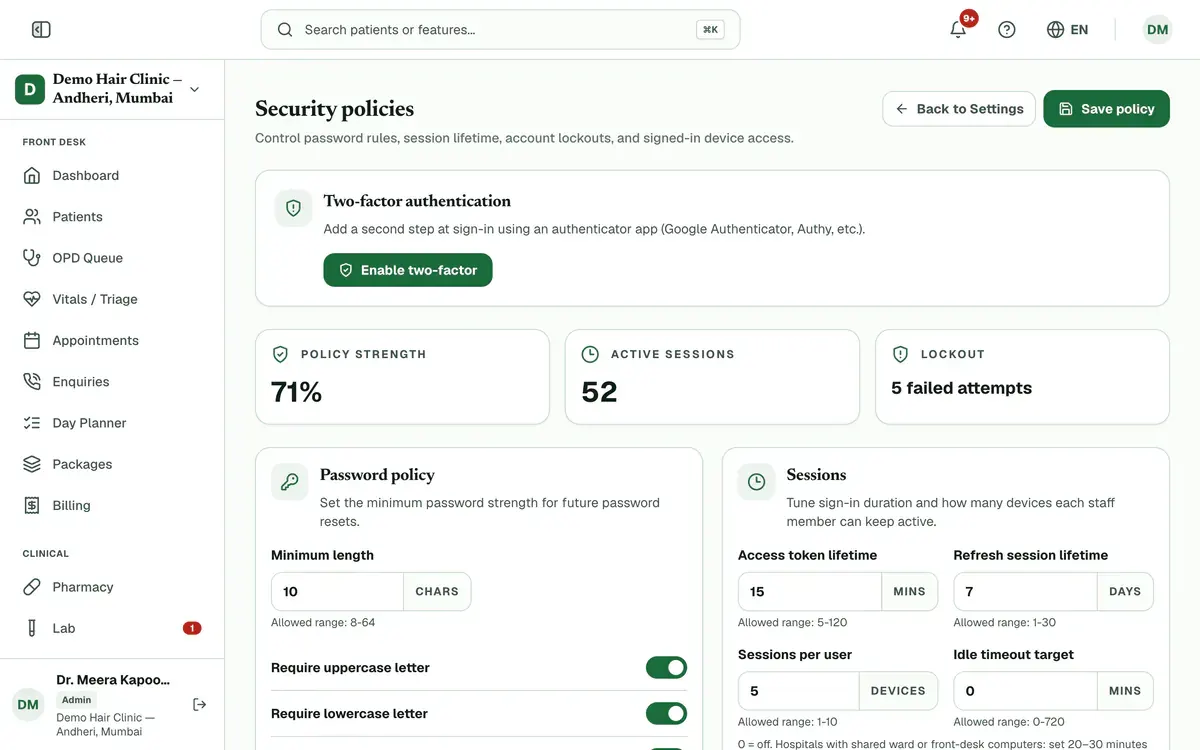Open Day Planner page
Image resolution: width=1200 pixels, height=750 pixels.
click(x=112, y=423)
